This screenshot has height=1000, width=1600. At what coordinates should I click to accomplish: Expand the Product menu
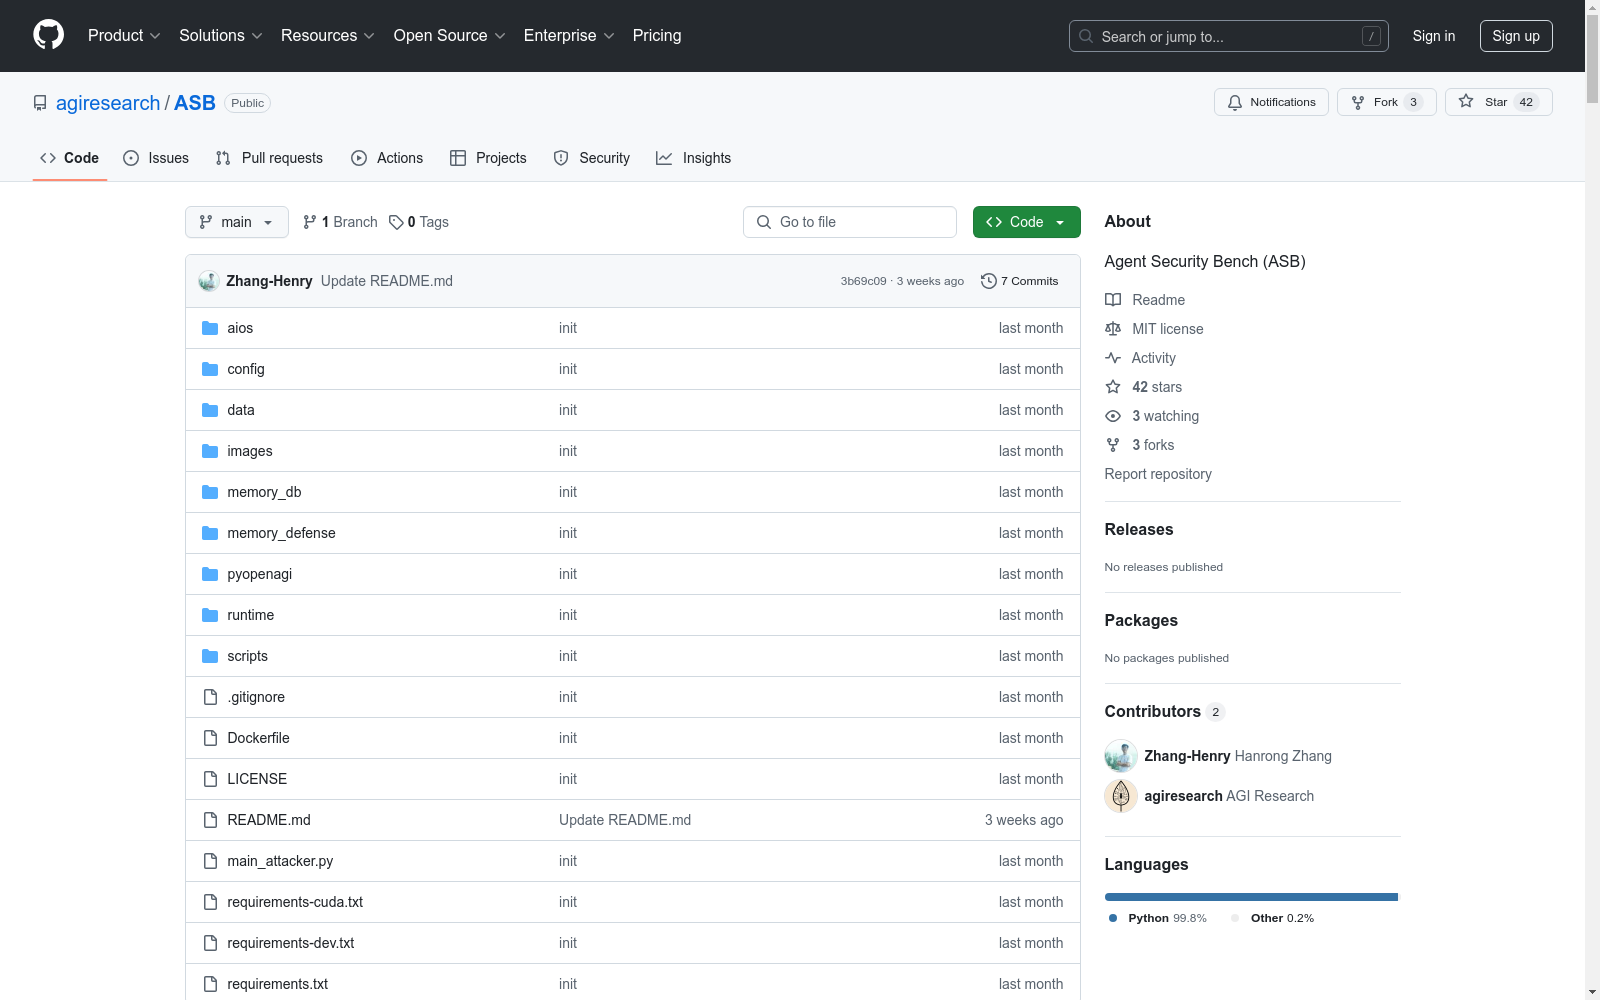(x=124, y=35)
